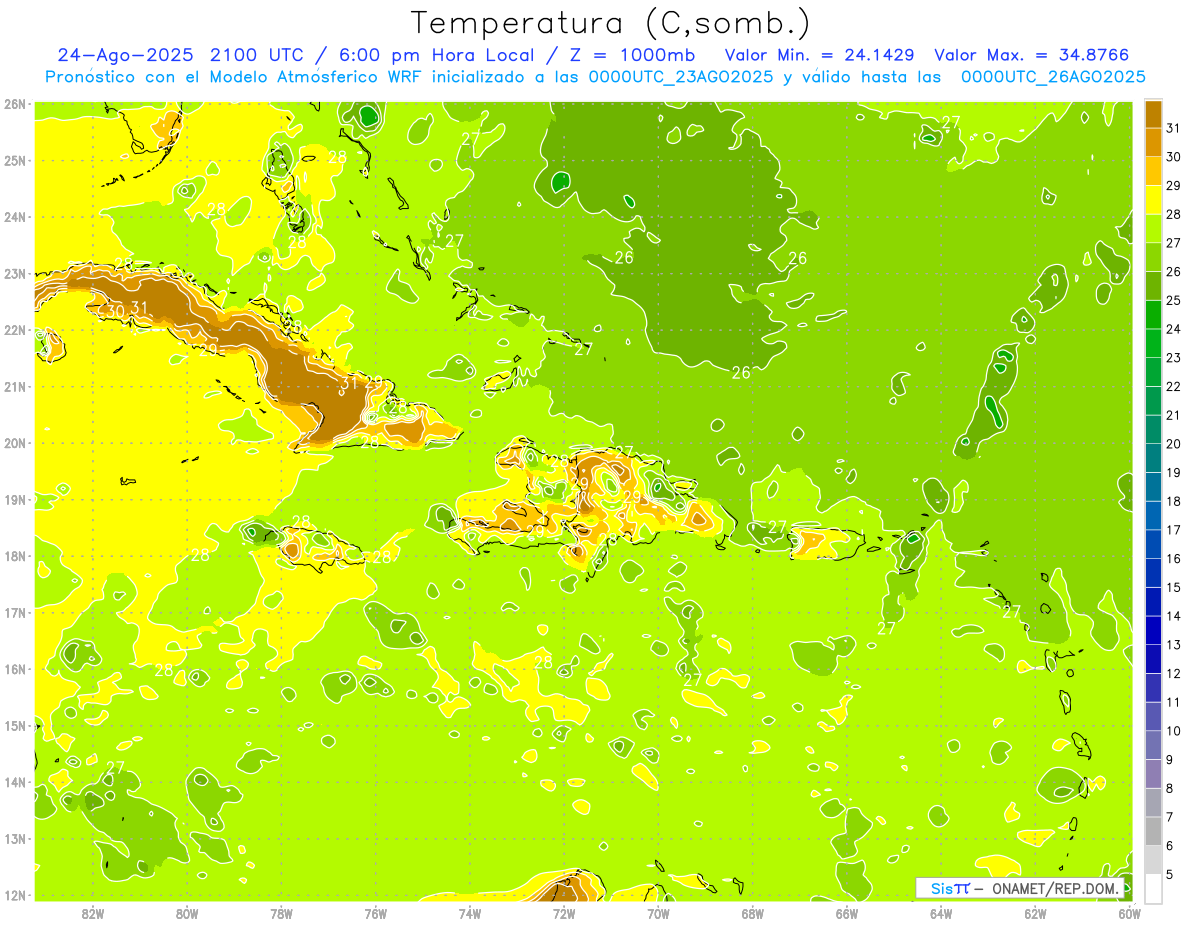Click the longitude label 70W
Screen dimensions: 1200x927
658,913
